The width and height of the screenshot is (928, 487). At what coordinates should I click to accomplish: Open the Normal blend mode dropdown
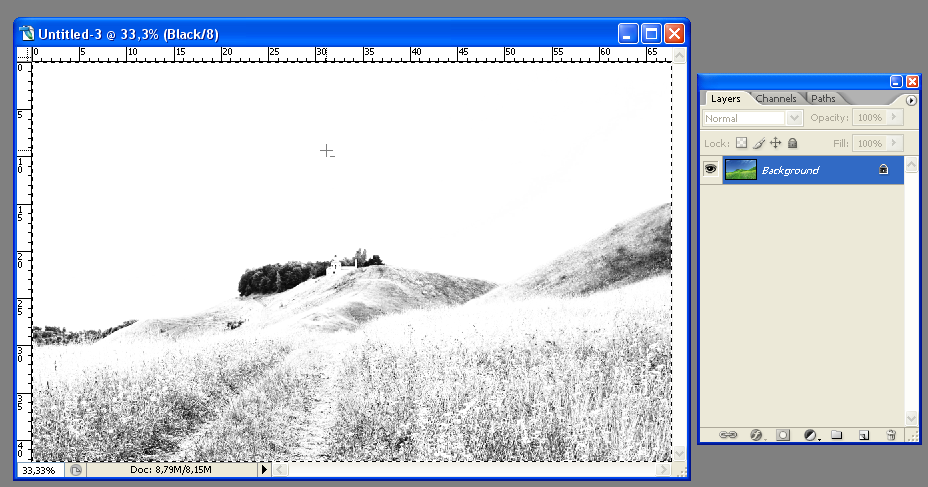point(794,118)
